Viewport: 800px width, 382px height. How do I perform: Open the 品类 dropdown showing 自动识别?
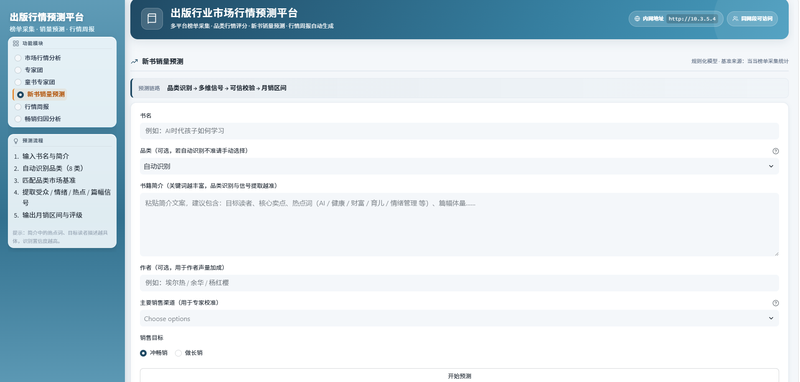point(459,166)
